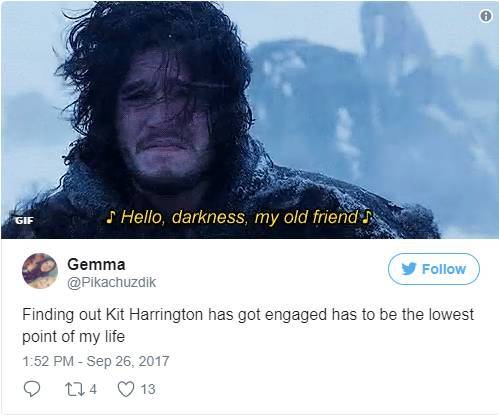Open the Gemma display name link
499x420 pixels.
click(x=96, y=264)
